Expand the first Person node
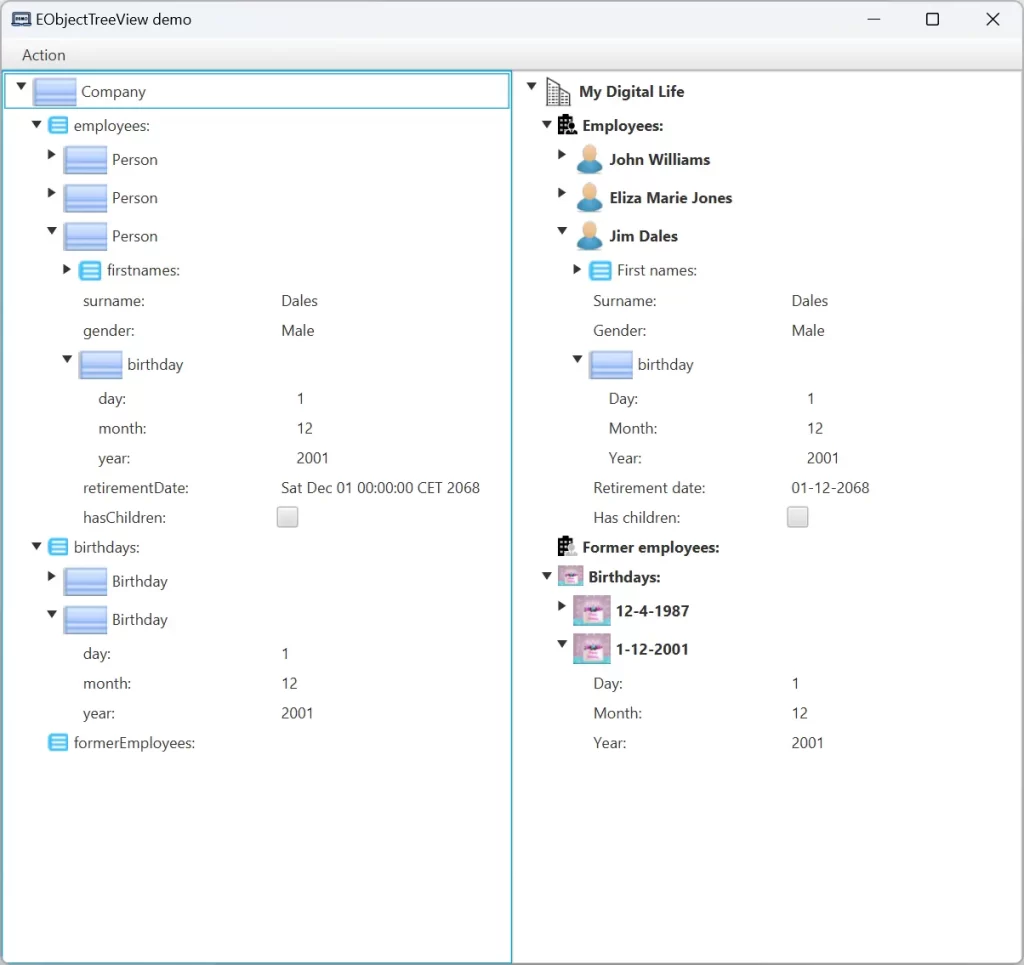 (x=52, y=155)
